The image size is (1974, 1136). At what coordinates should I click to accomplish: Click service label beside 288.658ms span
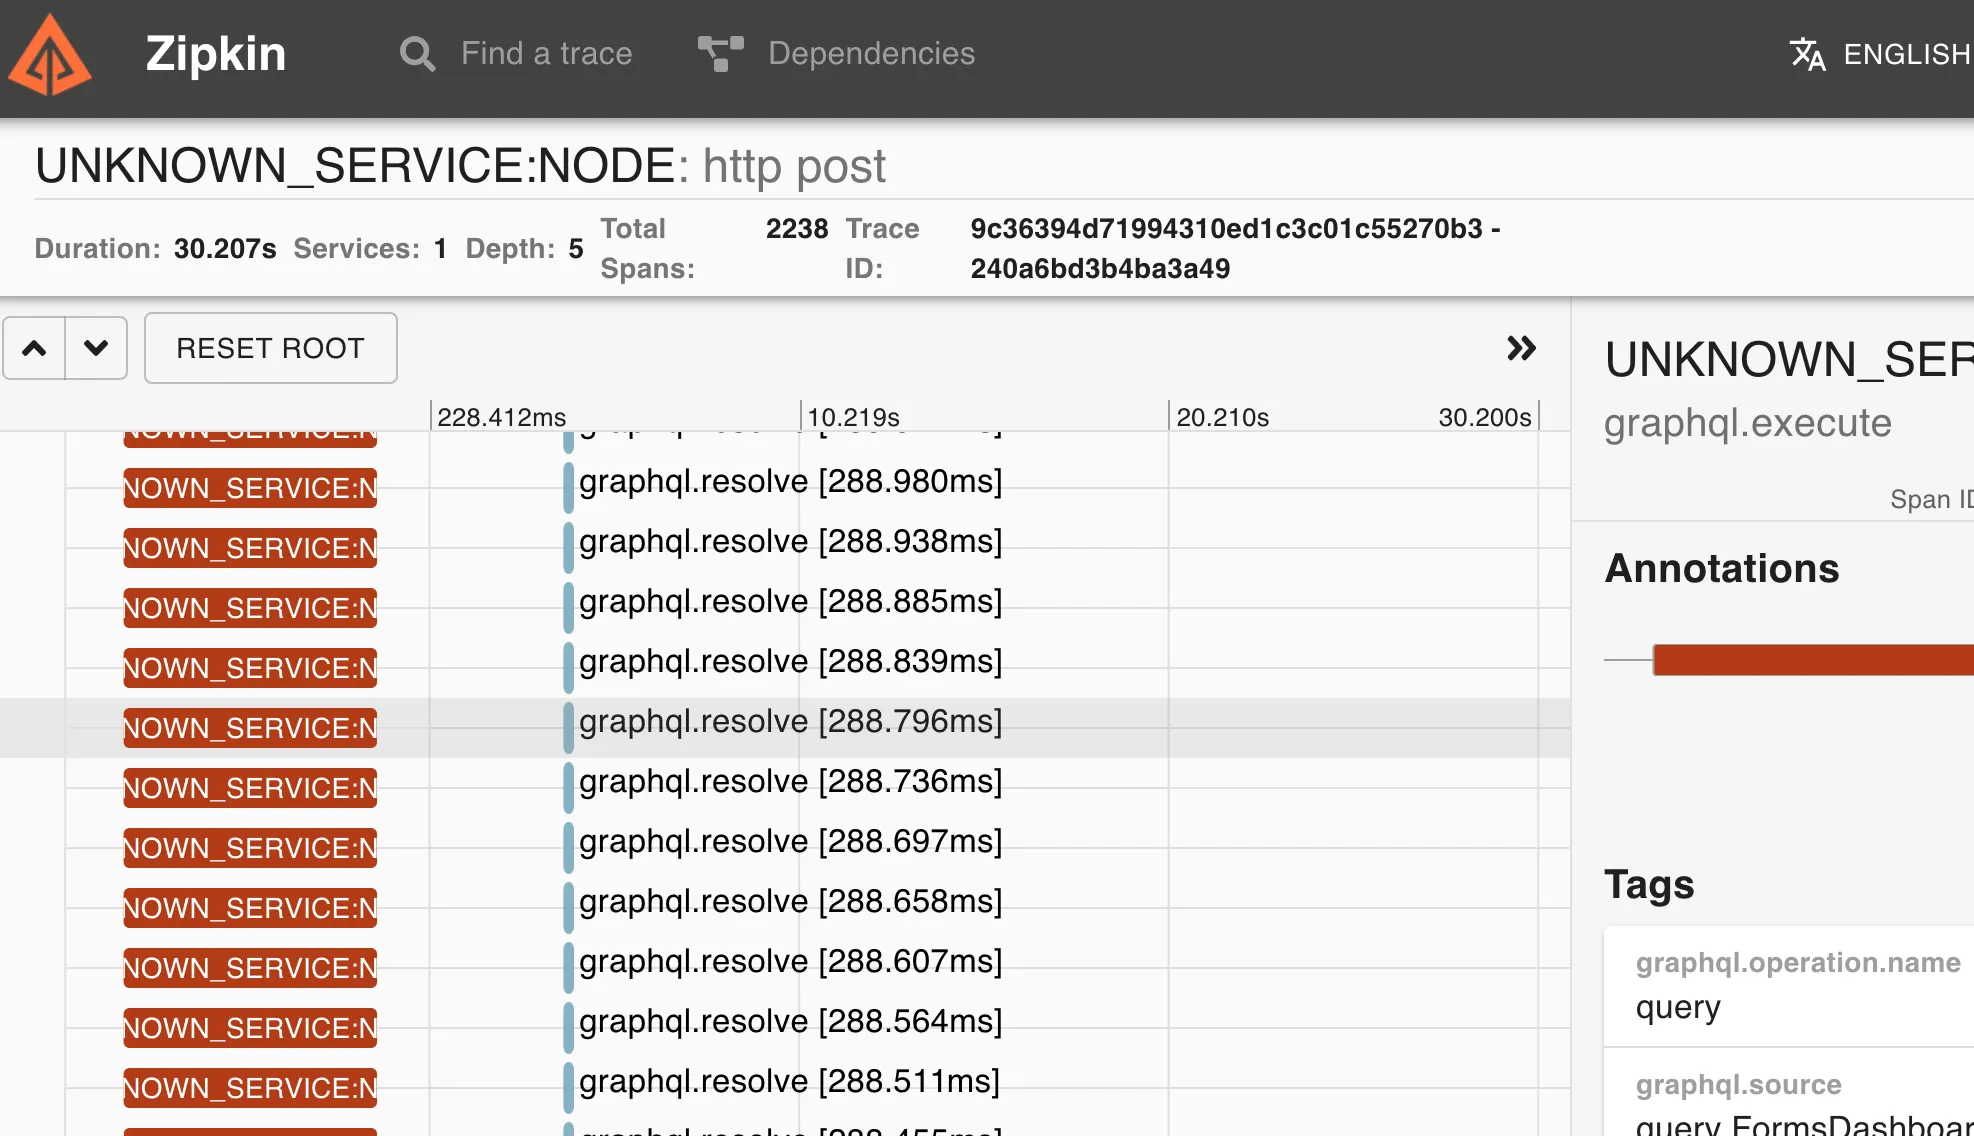click(250, 908)
